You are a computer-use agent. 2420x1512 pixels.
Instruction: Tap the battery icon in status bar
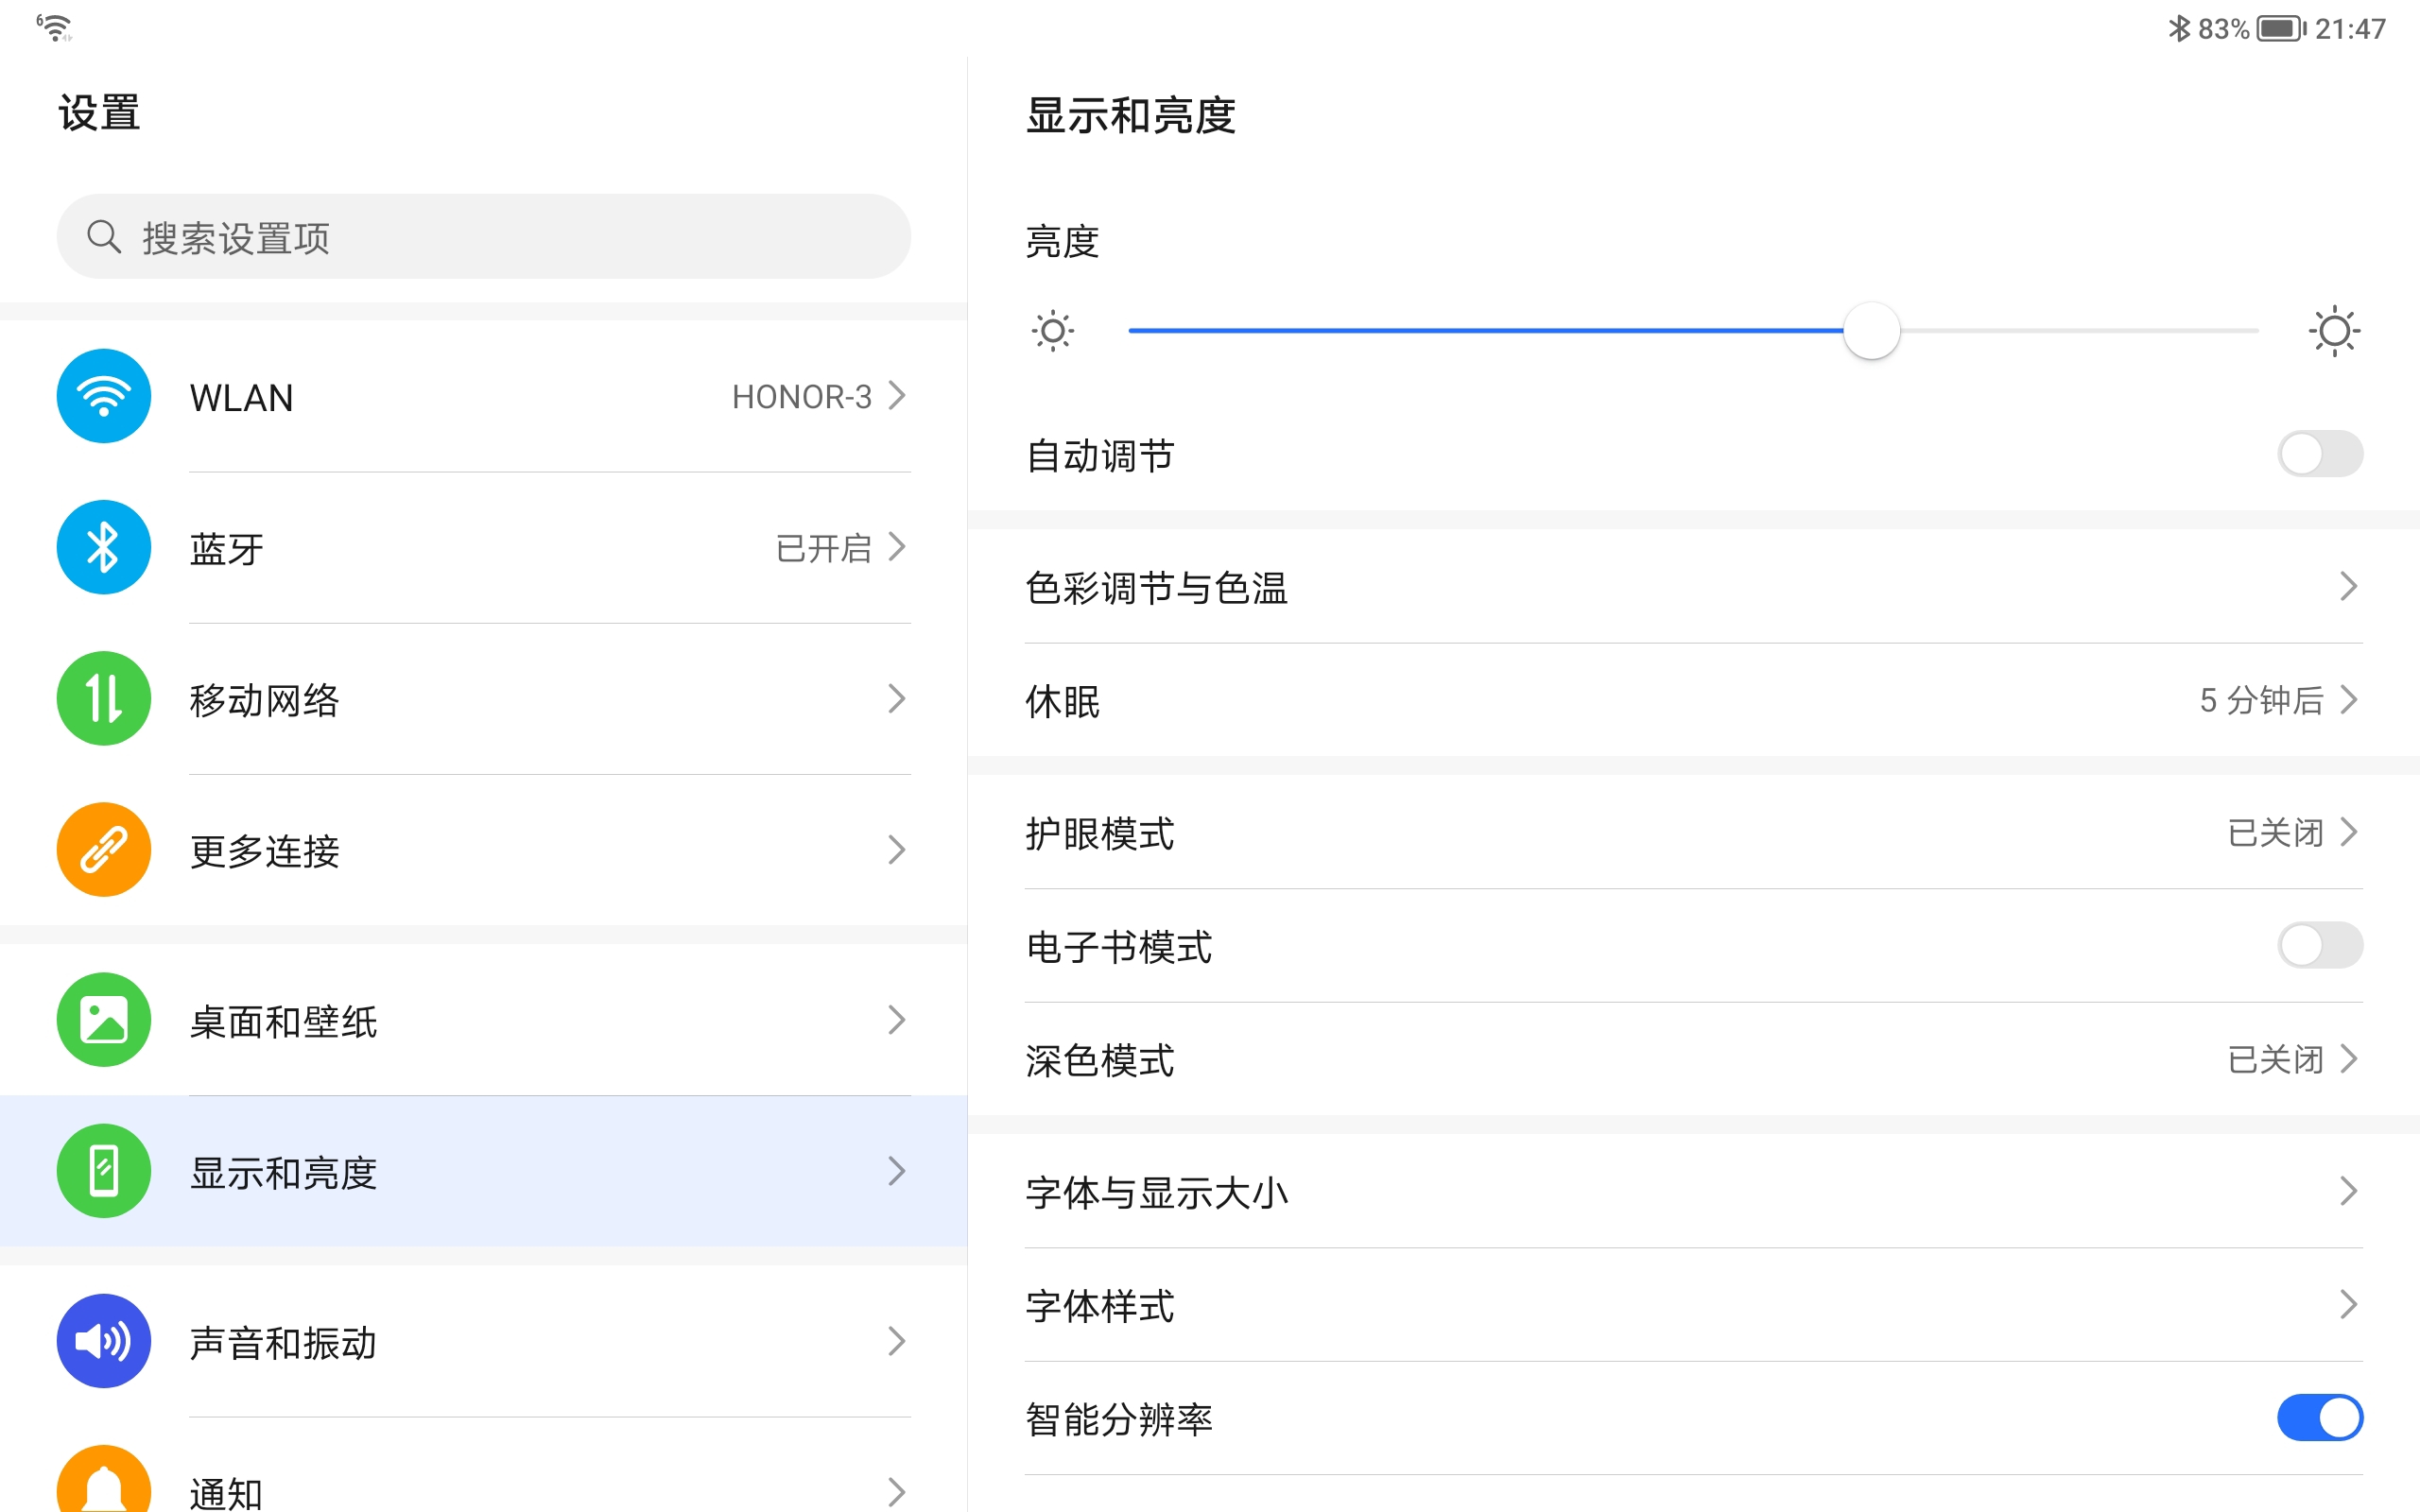tap(2282, 28)
